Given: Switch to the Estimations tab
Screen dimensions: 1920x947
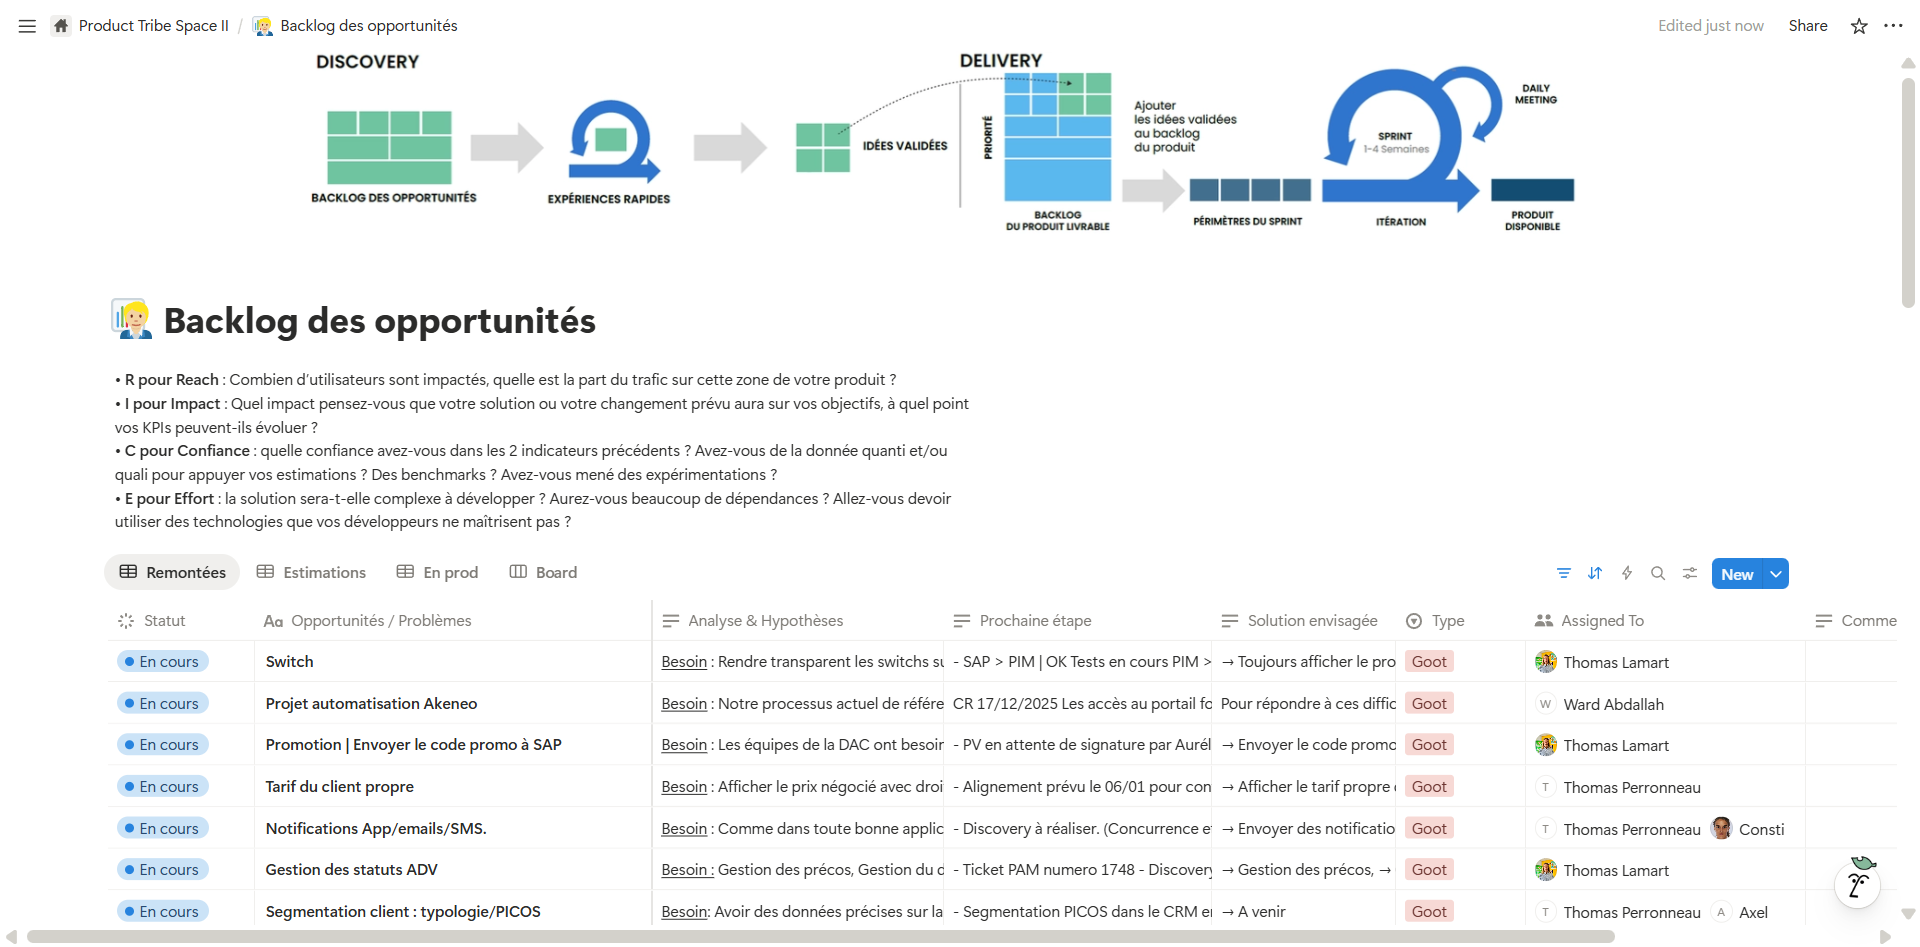Looking at the screenshot, I should pos(311,572).
